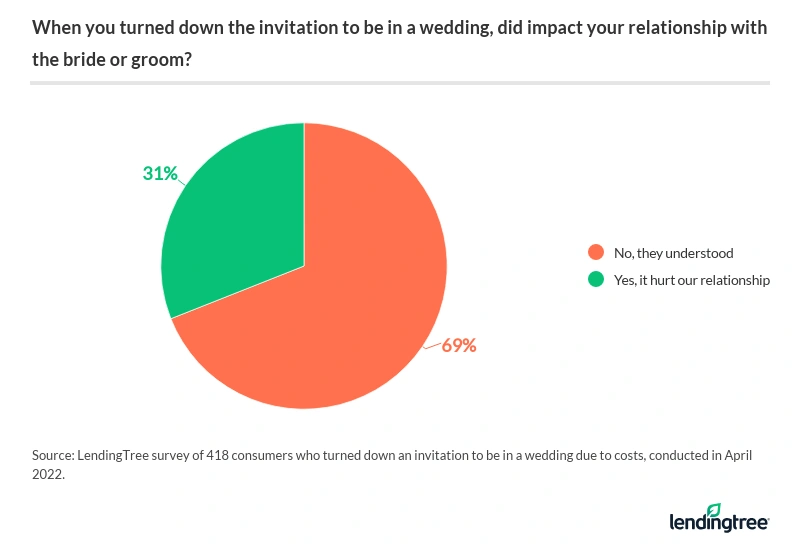Click the leader line beside 31%

coord(186,182)
